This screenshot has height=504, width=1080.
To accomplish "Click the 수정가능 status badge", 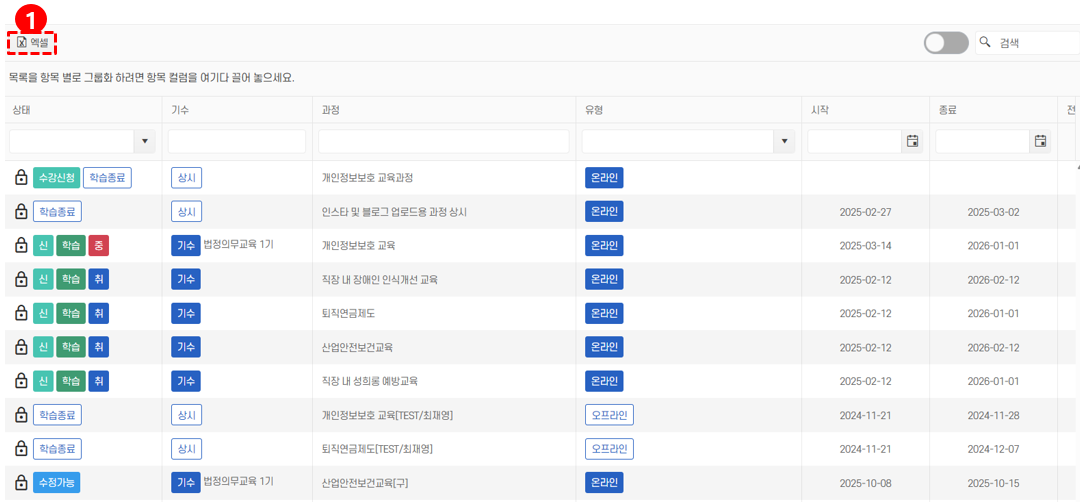I will 56,483.
